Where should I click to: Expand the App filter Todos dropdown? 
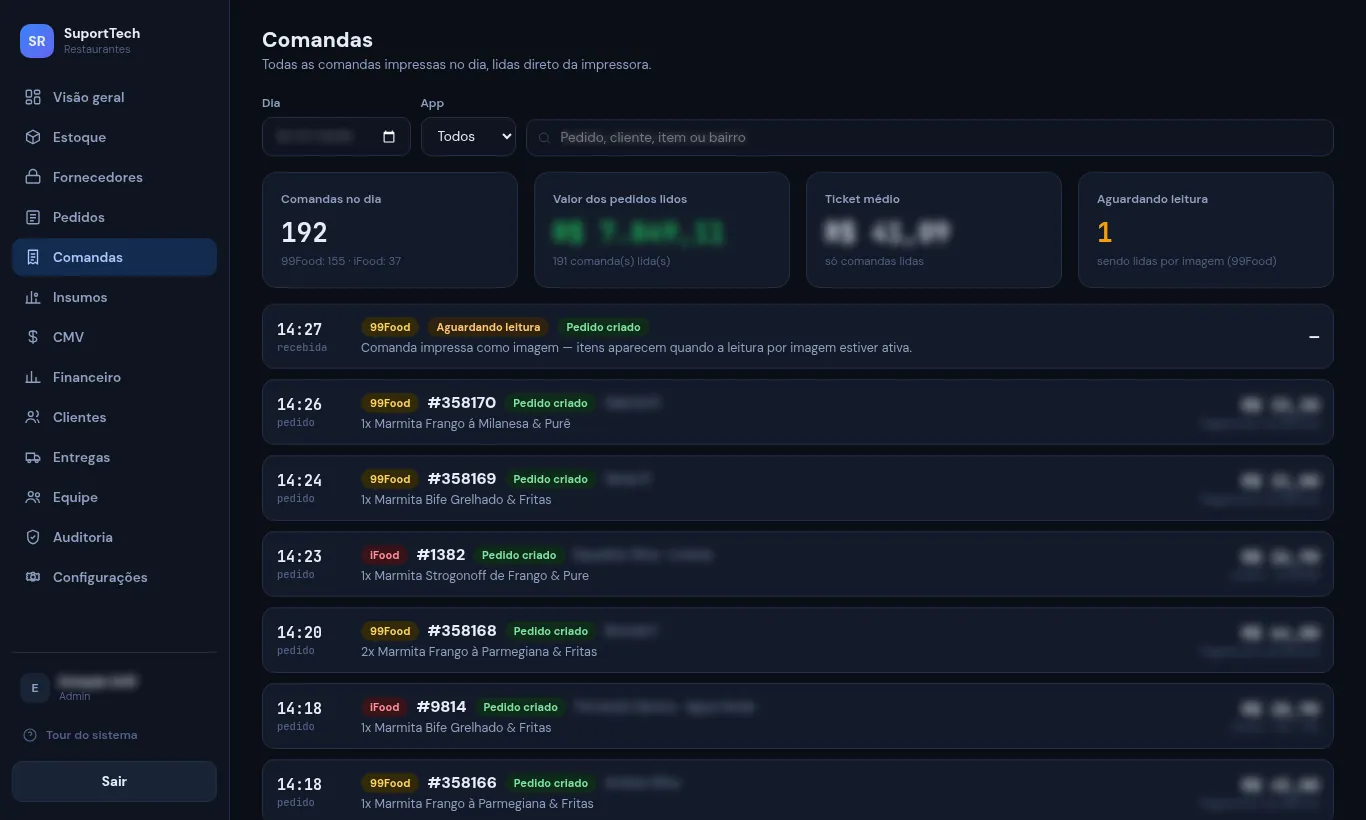(x=468, y=137)
